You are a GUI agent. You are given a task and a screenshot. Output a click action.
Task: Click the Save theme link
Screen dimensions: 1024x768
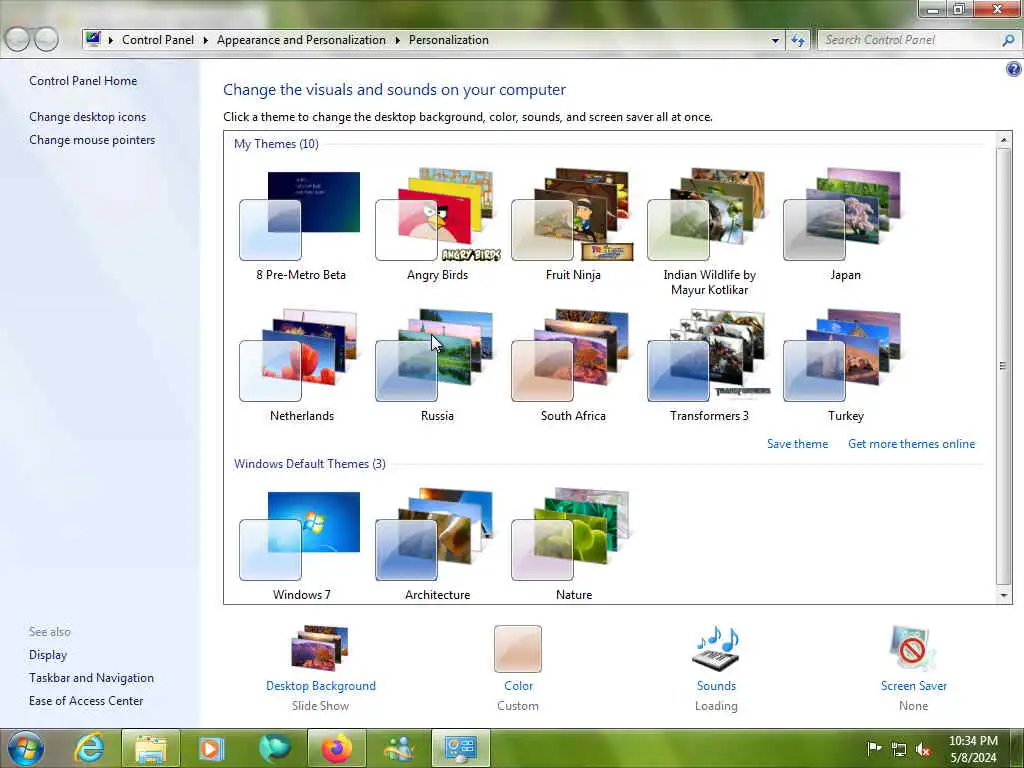coord(797,444)
